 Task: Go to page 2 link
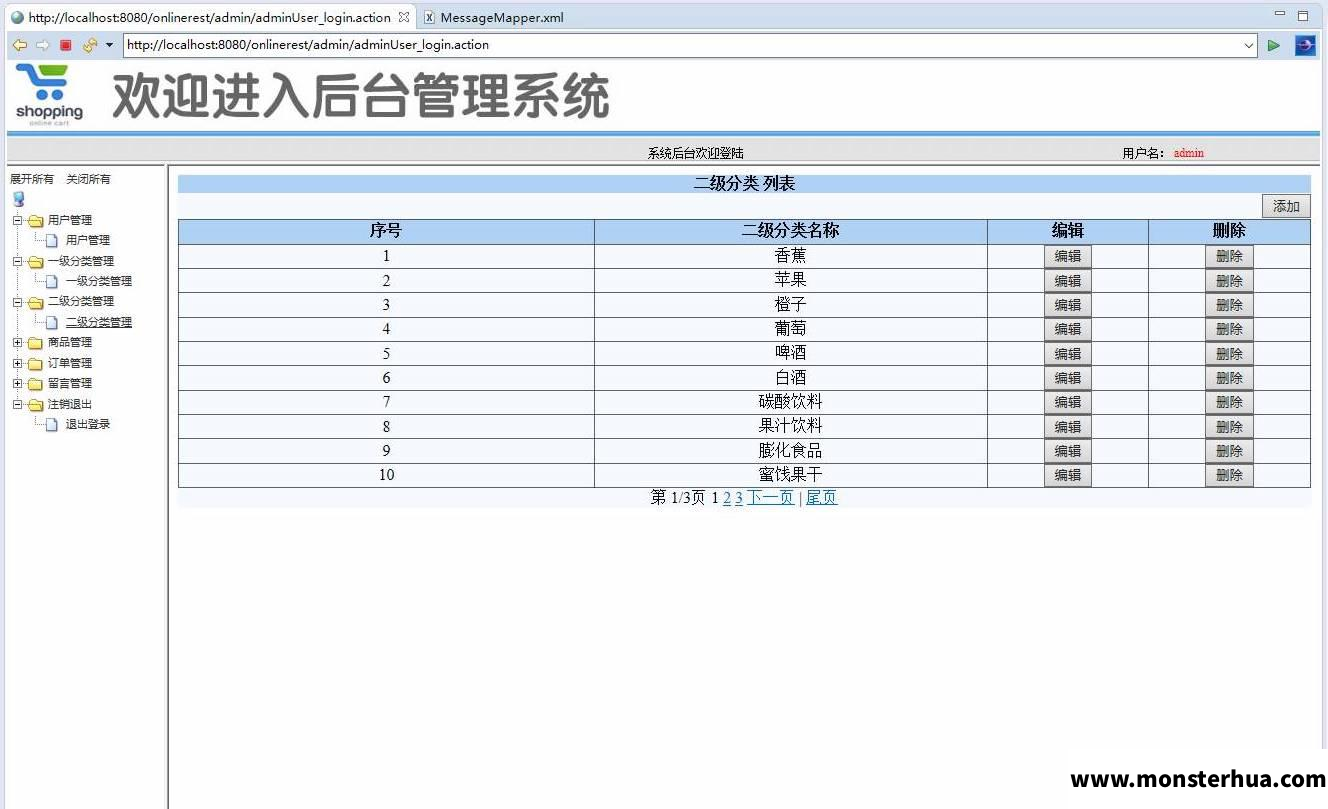727,498
